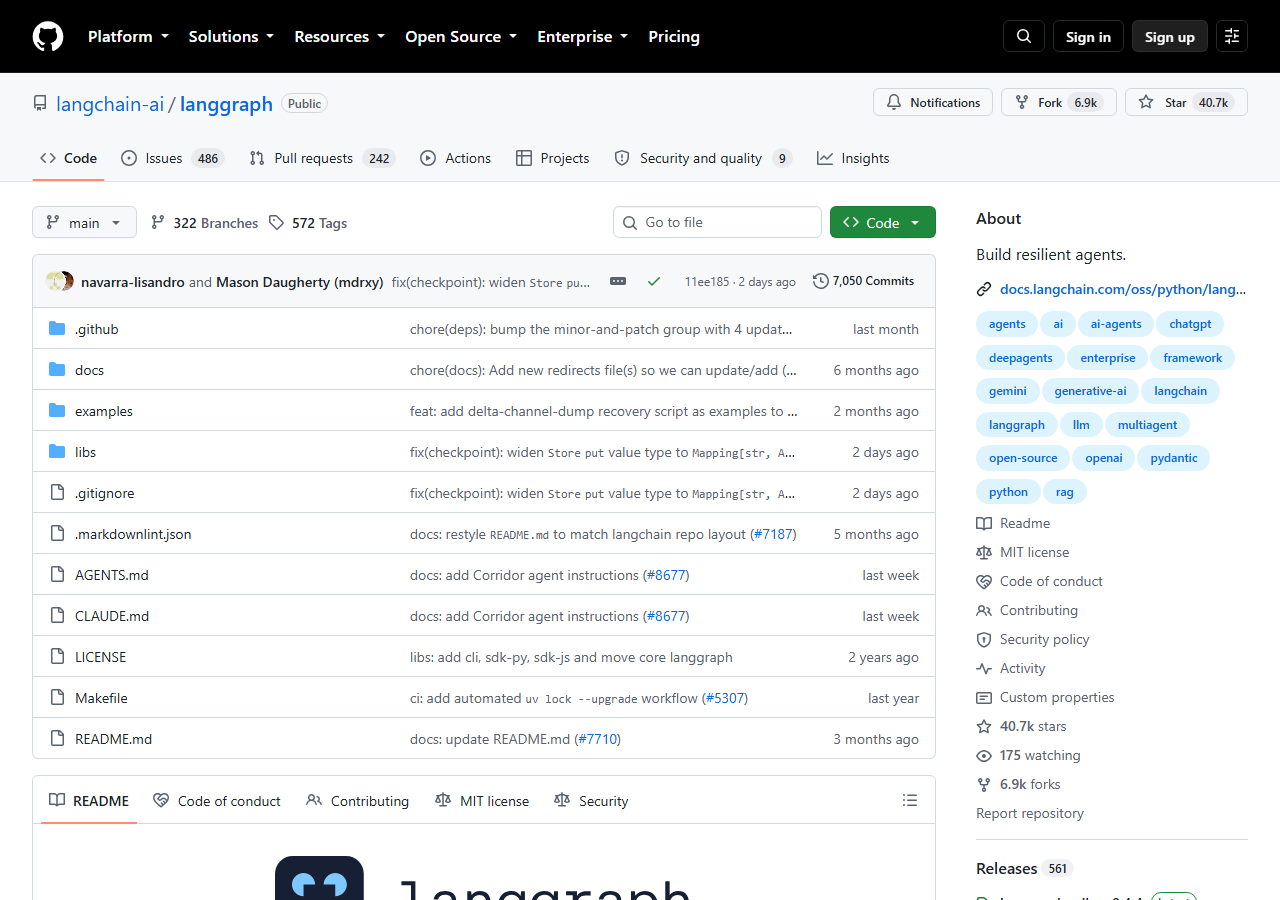Screen dimensions: 1280x900
Task: Switch to the Issues tab
Action: click(x=172, y=158)
